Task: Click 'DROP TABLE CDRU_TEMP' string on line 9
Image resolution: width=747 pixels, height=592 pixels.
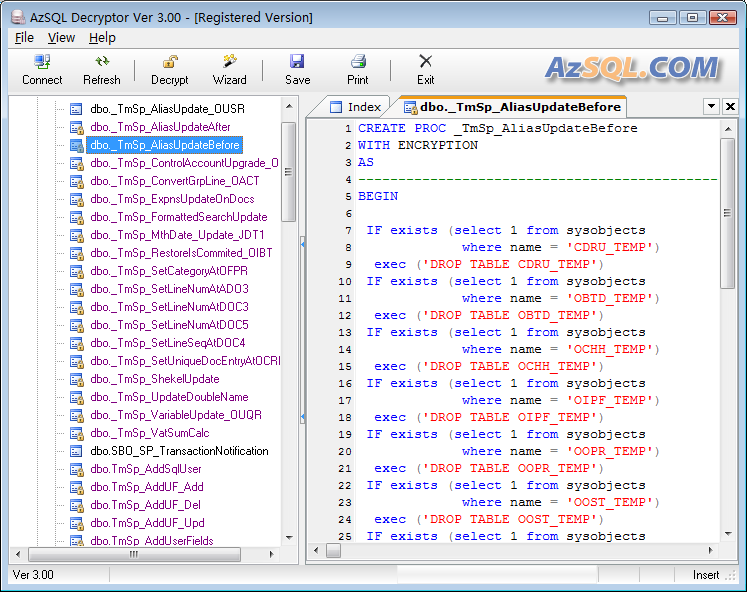Action: [x=510, y=264]
